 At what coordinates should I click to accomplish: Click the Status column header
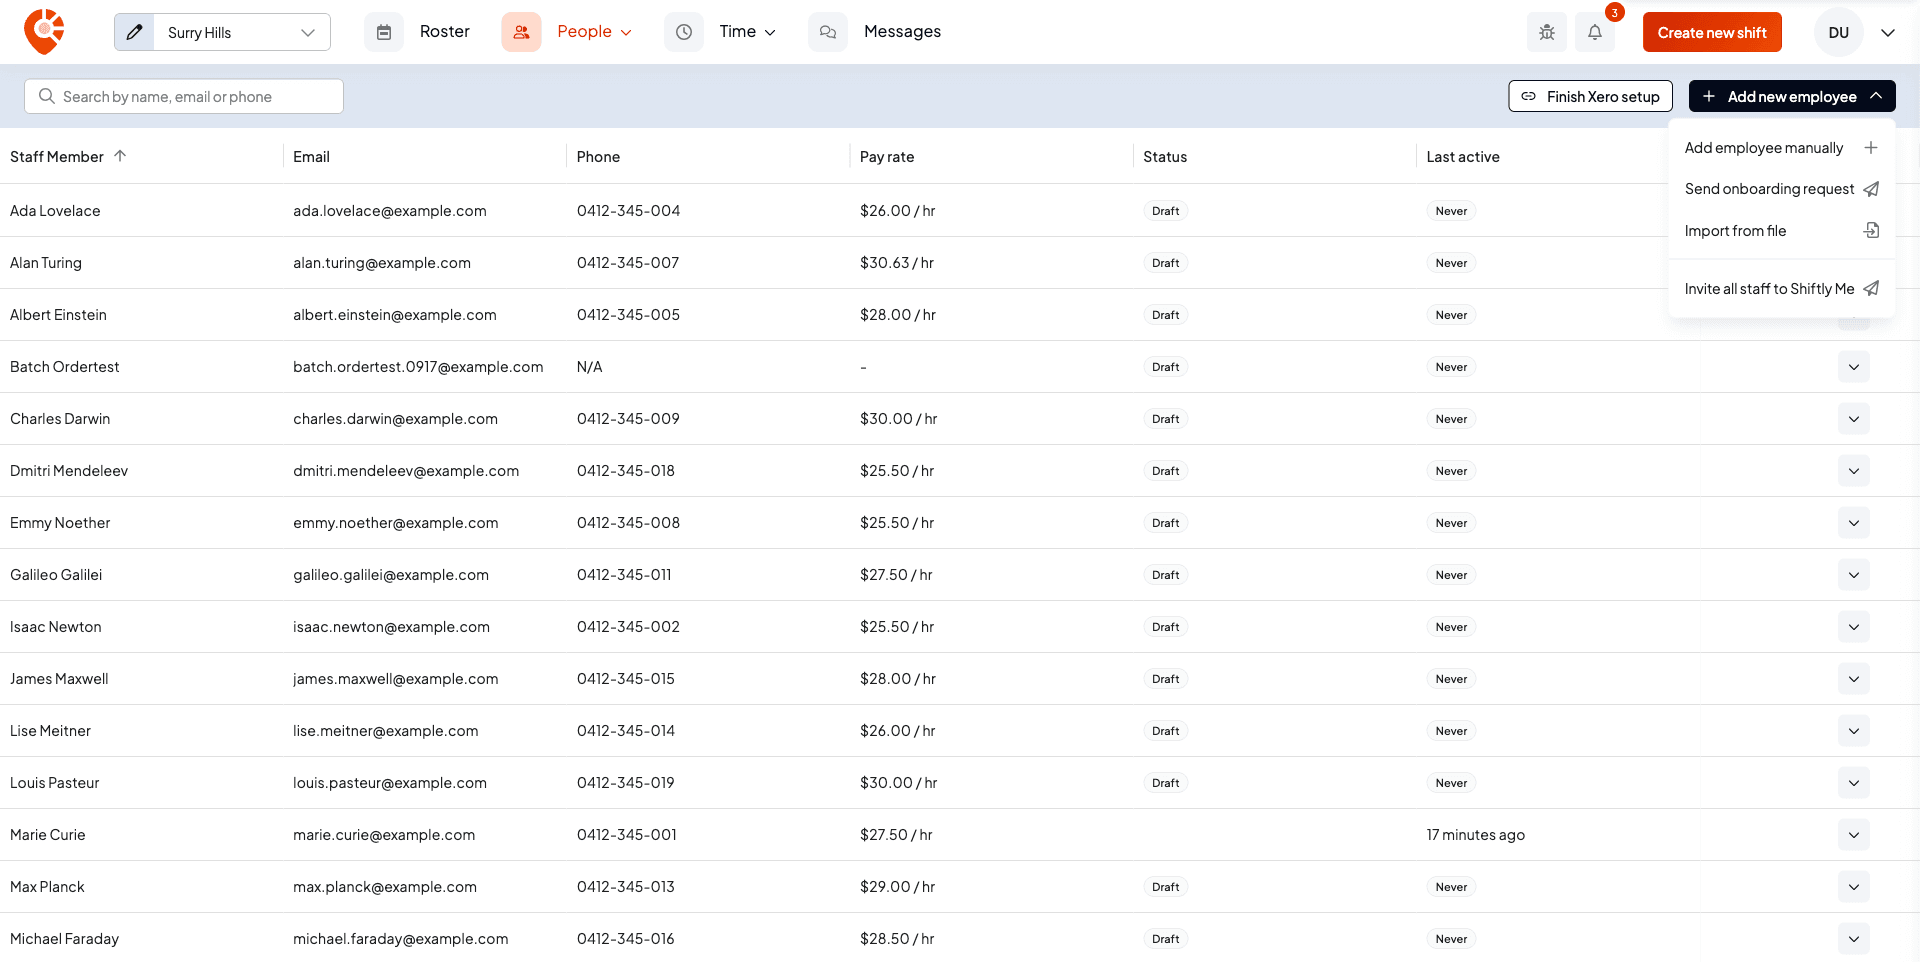tap(1165, 157)
